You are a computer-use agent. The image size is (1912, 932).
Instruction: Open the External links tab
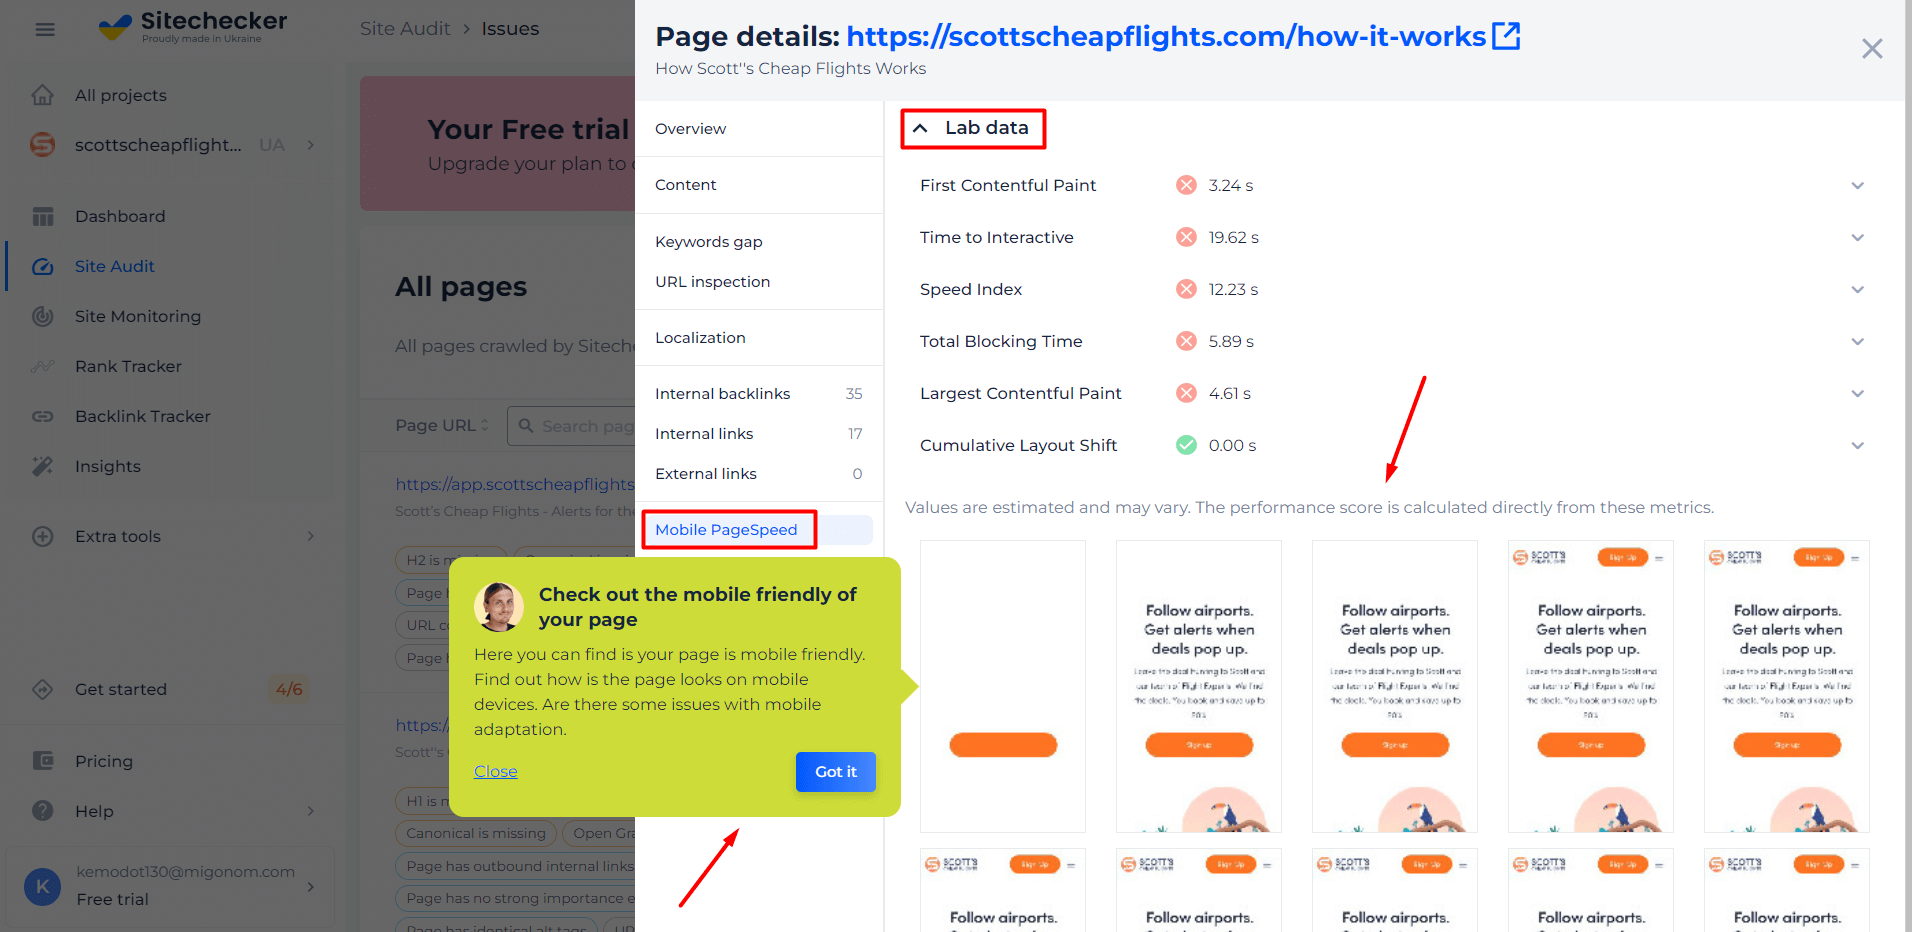(759, 474)
